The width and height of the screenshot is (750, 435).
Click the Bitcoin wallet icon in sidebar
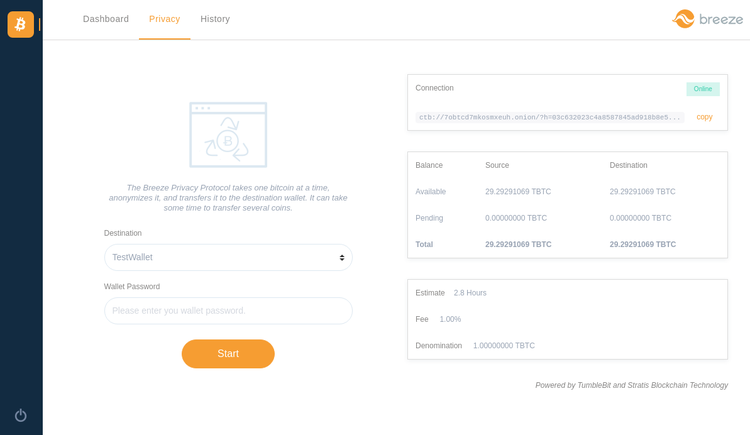click(21, 24)
